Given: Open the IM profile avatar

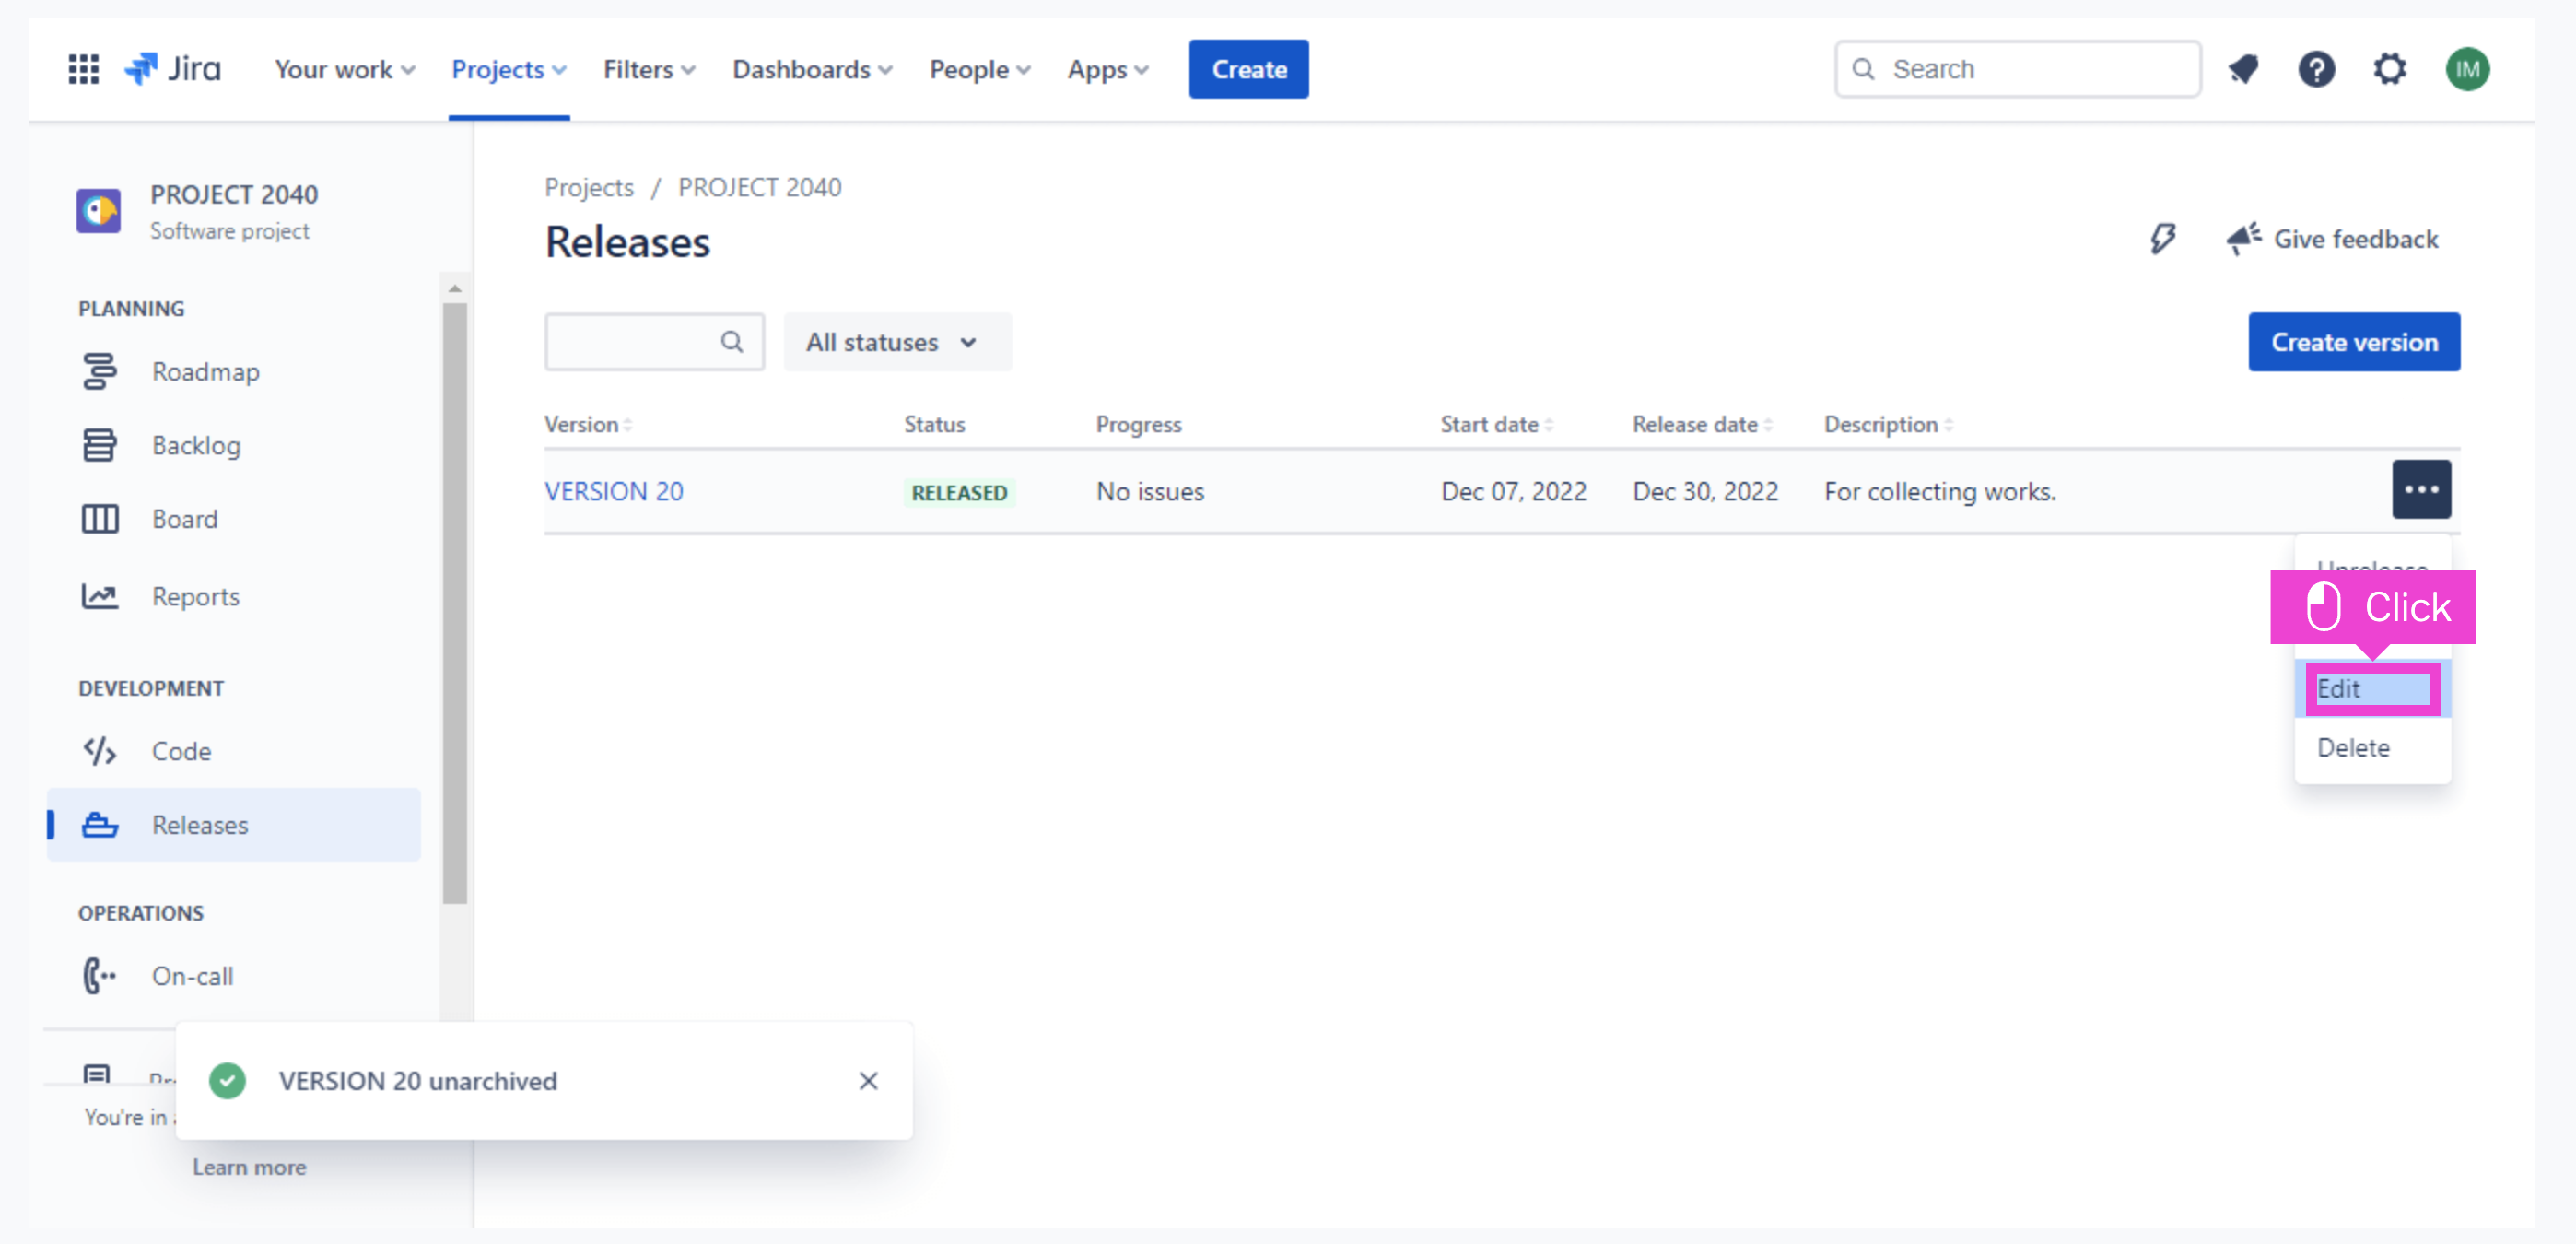Looking at the screenshot, I should pos(2467,69).
